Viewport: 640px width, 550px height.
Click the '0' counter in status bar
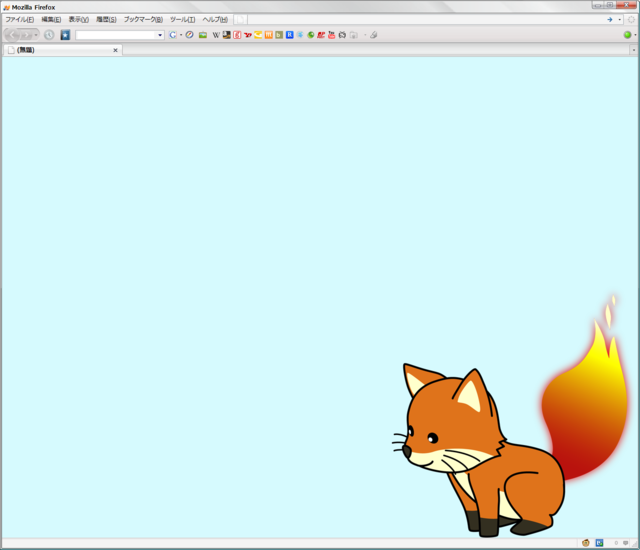click(x=616, y=543)
